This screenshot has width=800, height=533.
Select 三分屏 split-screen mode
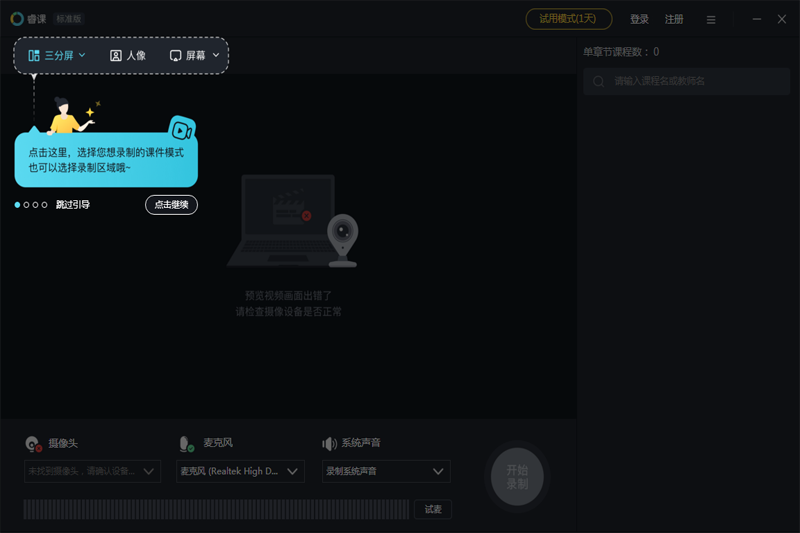pyautogui.click(x=57, y=56)
